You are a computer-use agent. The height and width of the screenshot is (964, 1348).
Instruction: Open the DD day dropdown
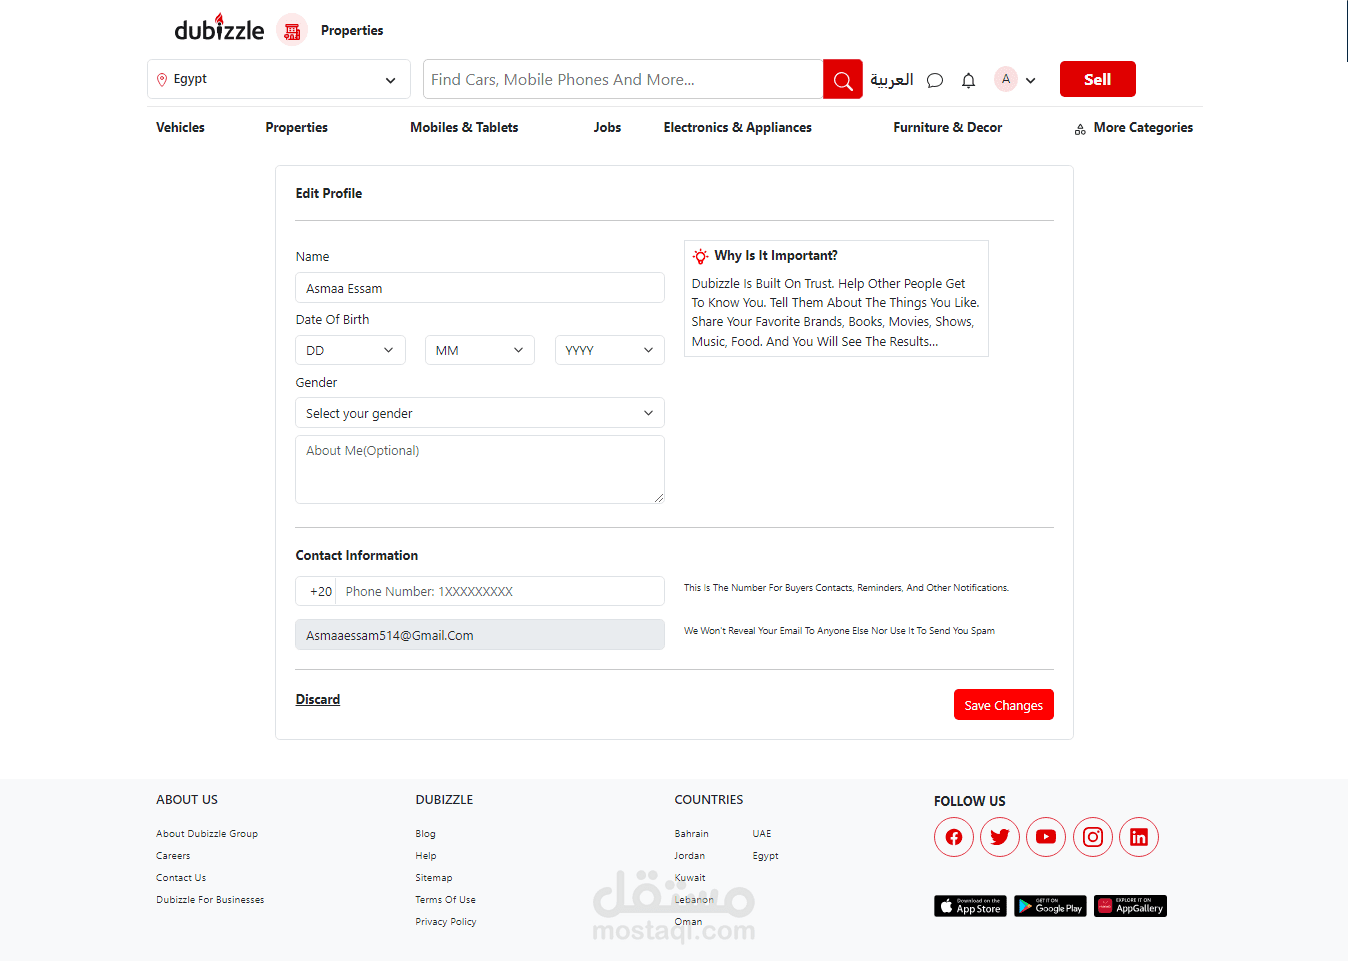coord(350,350)
